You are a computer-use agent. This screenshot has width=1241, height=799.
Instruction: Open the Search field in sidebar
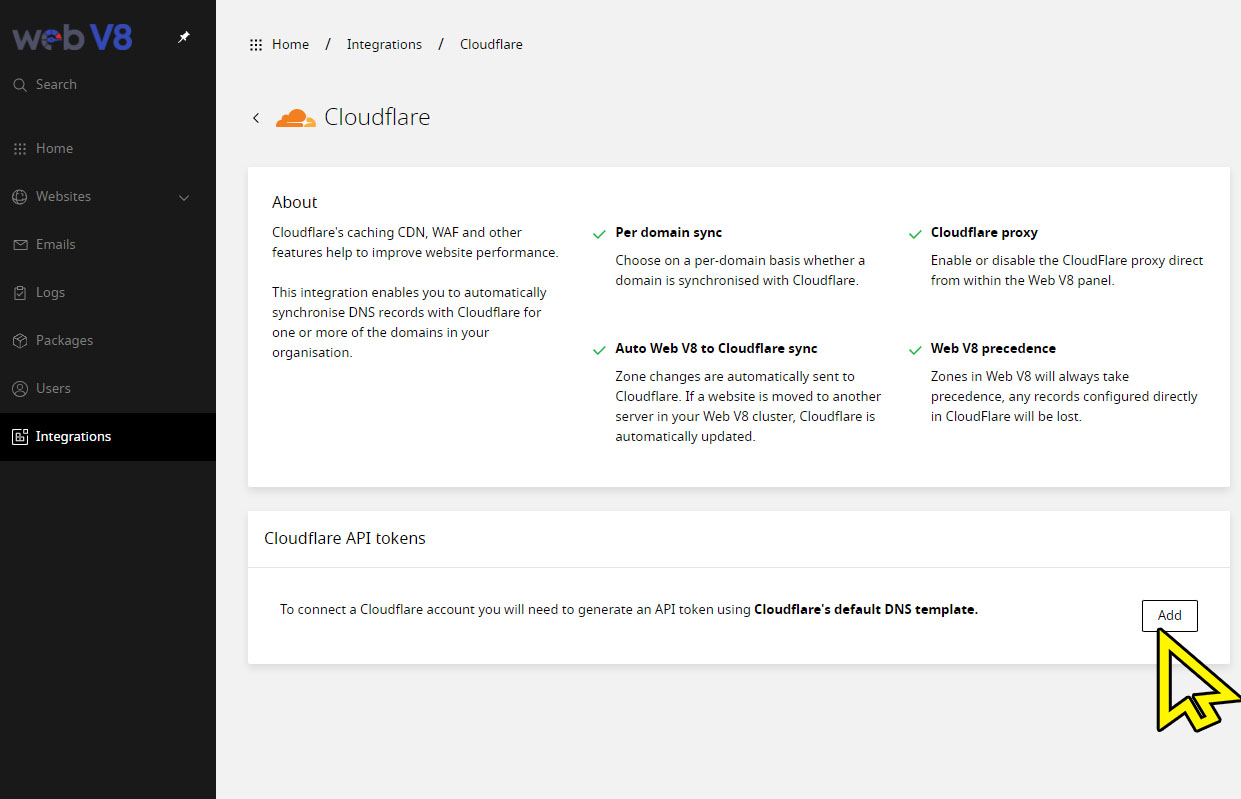point(56,85)
